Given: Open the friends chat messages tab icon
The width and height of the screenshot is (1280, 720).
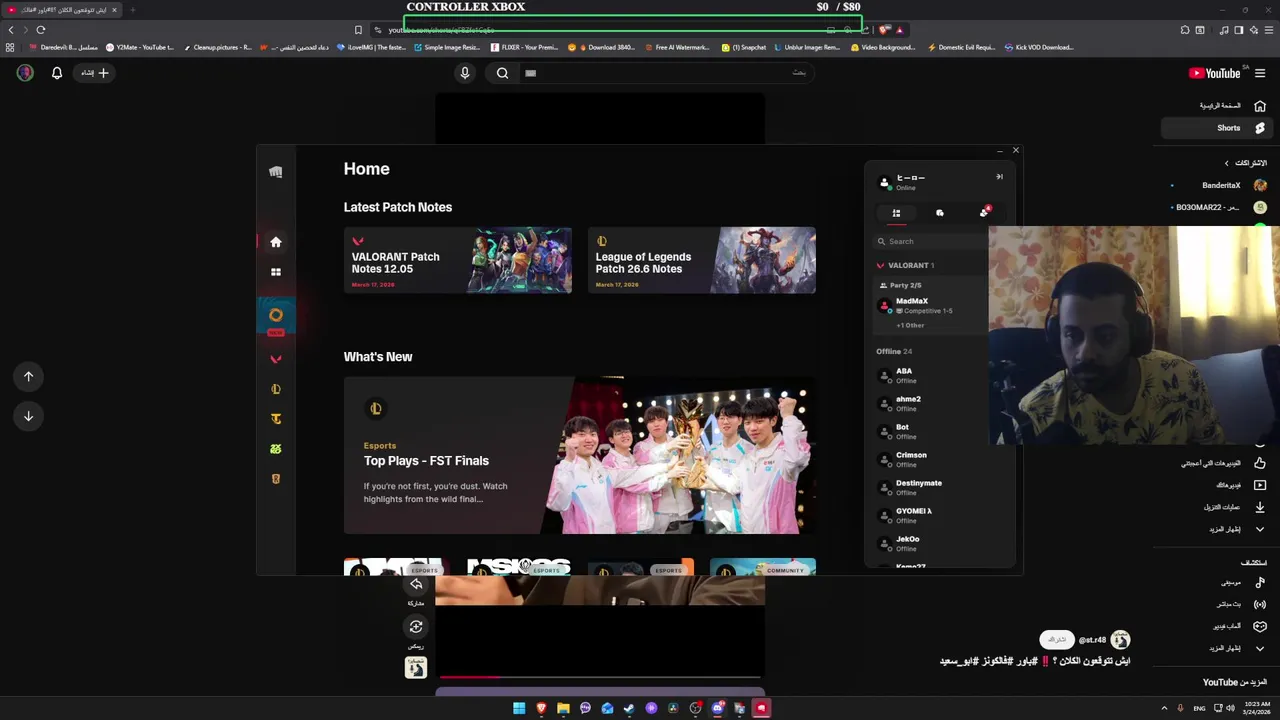Looking at the screenshot, I should [x=940, y=213].
